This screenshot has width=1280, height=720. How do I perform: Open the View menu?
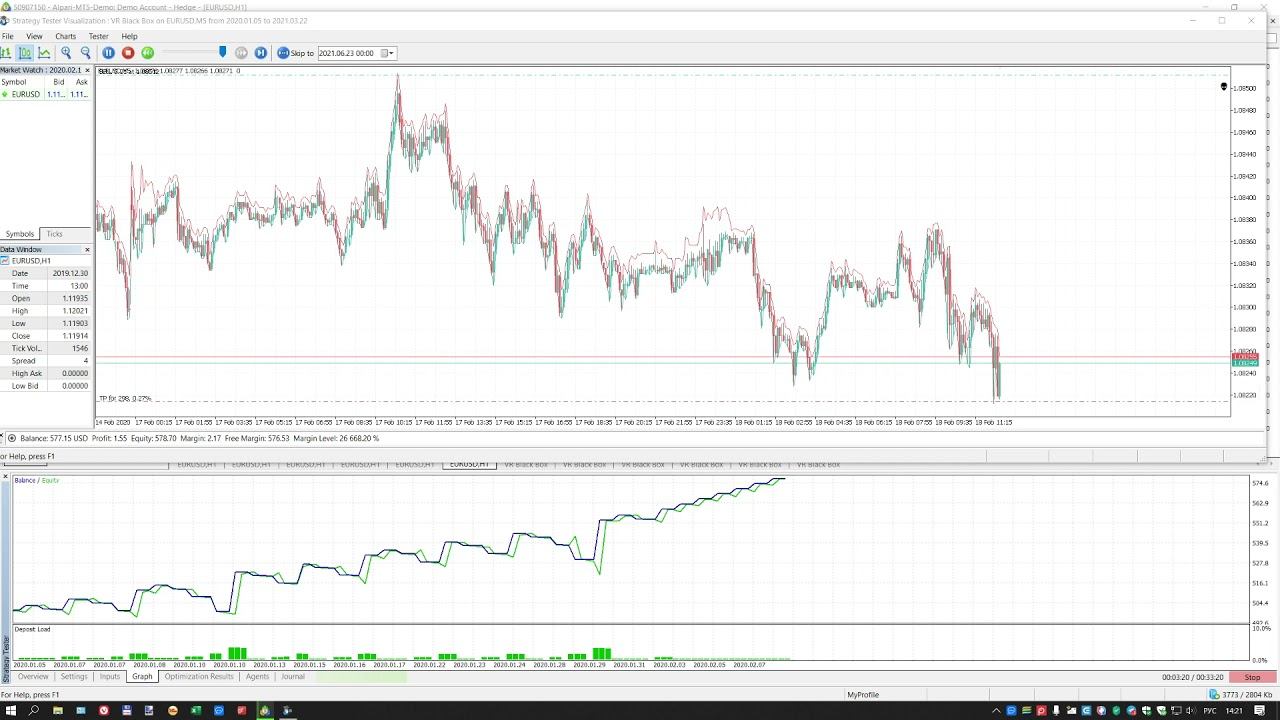coord(34,36)
